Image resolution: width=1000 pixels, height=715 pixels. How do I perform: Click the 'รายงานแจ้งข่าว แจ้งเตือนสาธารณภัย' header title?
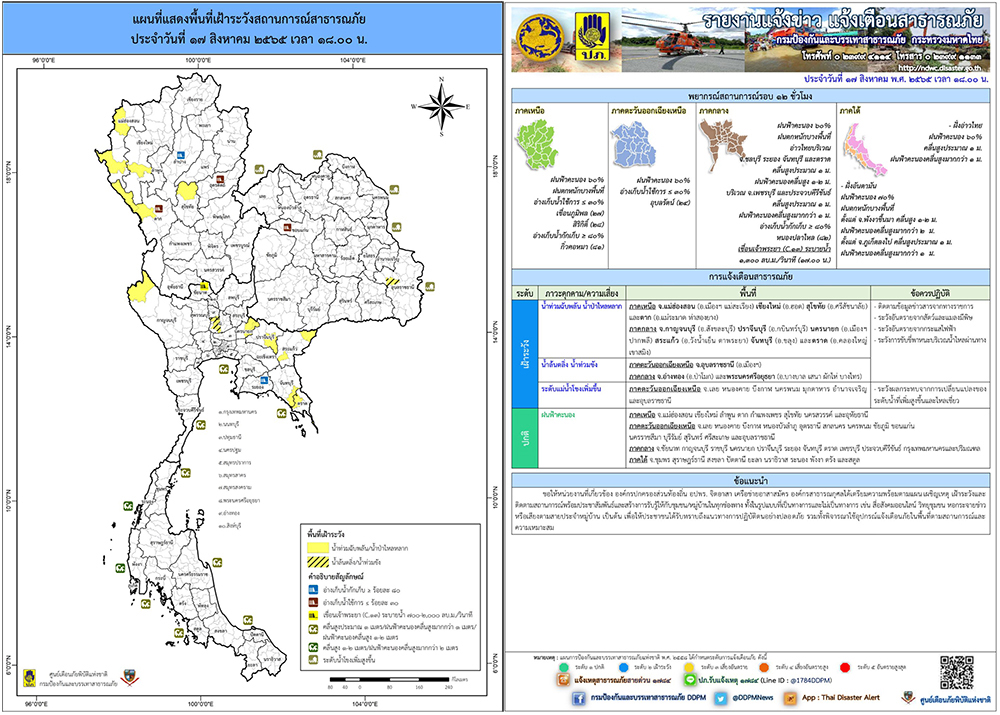[843, 20]
